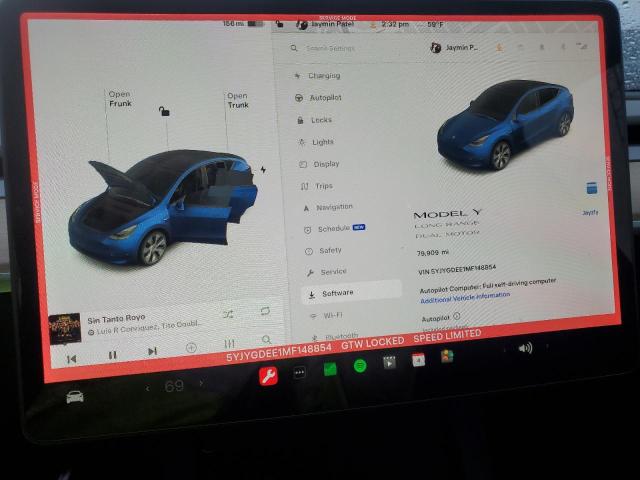Open the Trips settings menu
This screenshot has height=480, width=640.
click(x=317, y=186)
